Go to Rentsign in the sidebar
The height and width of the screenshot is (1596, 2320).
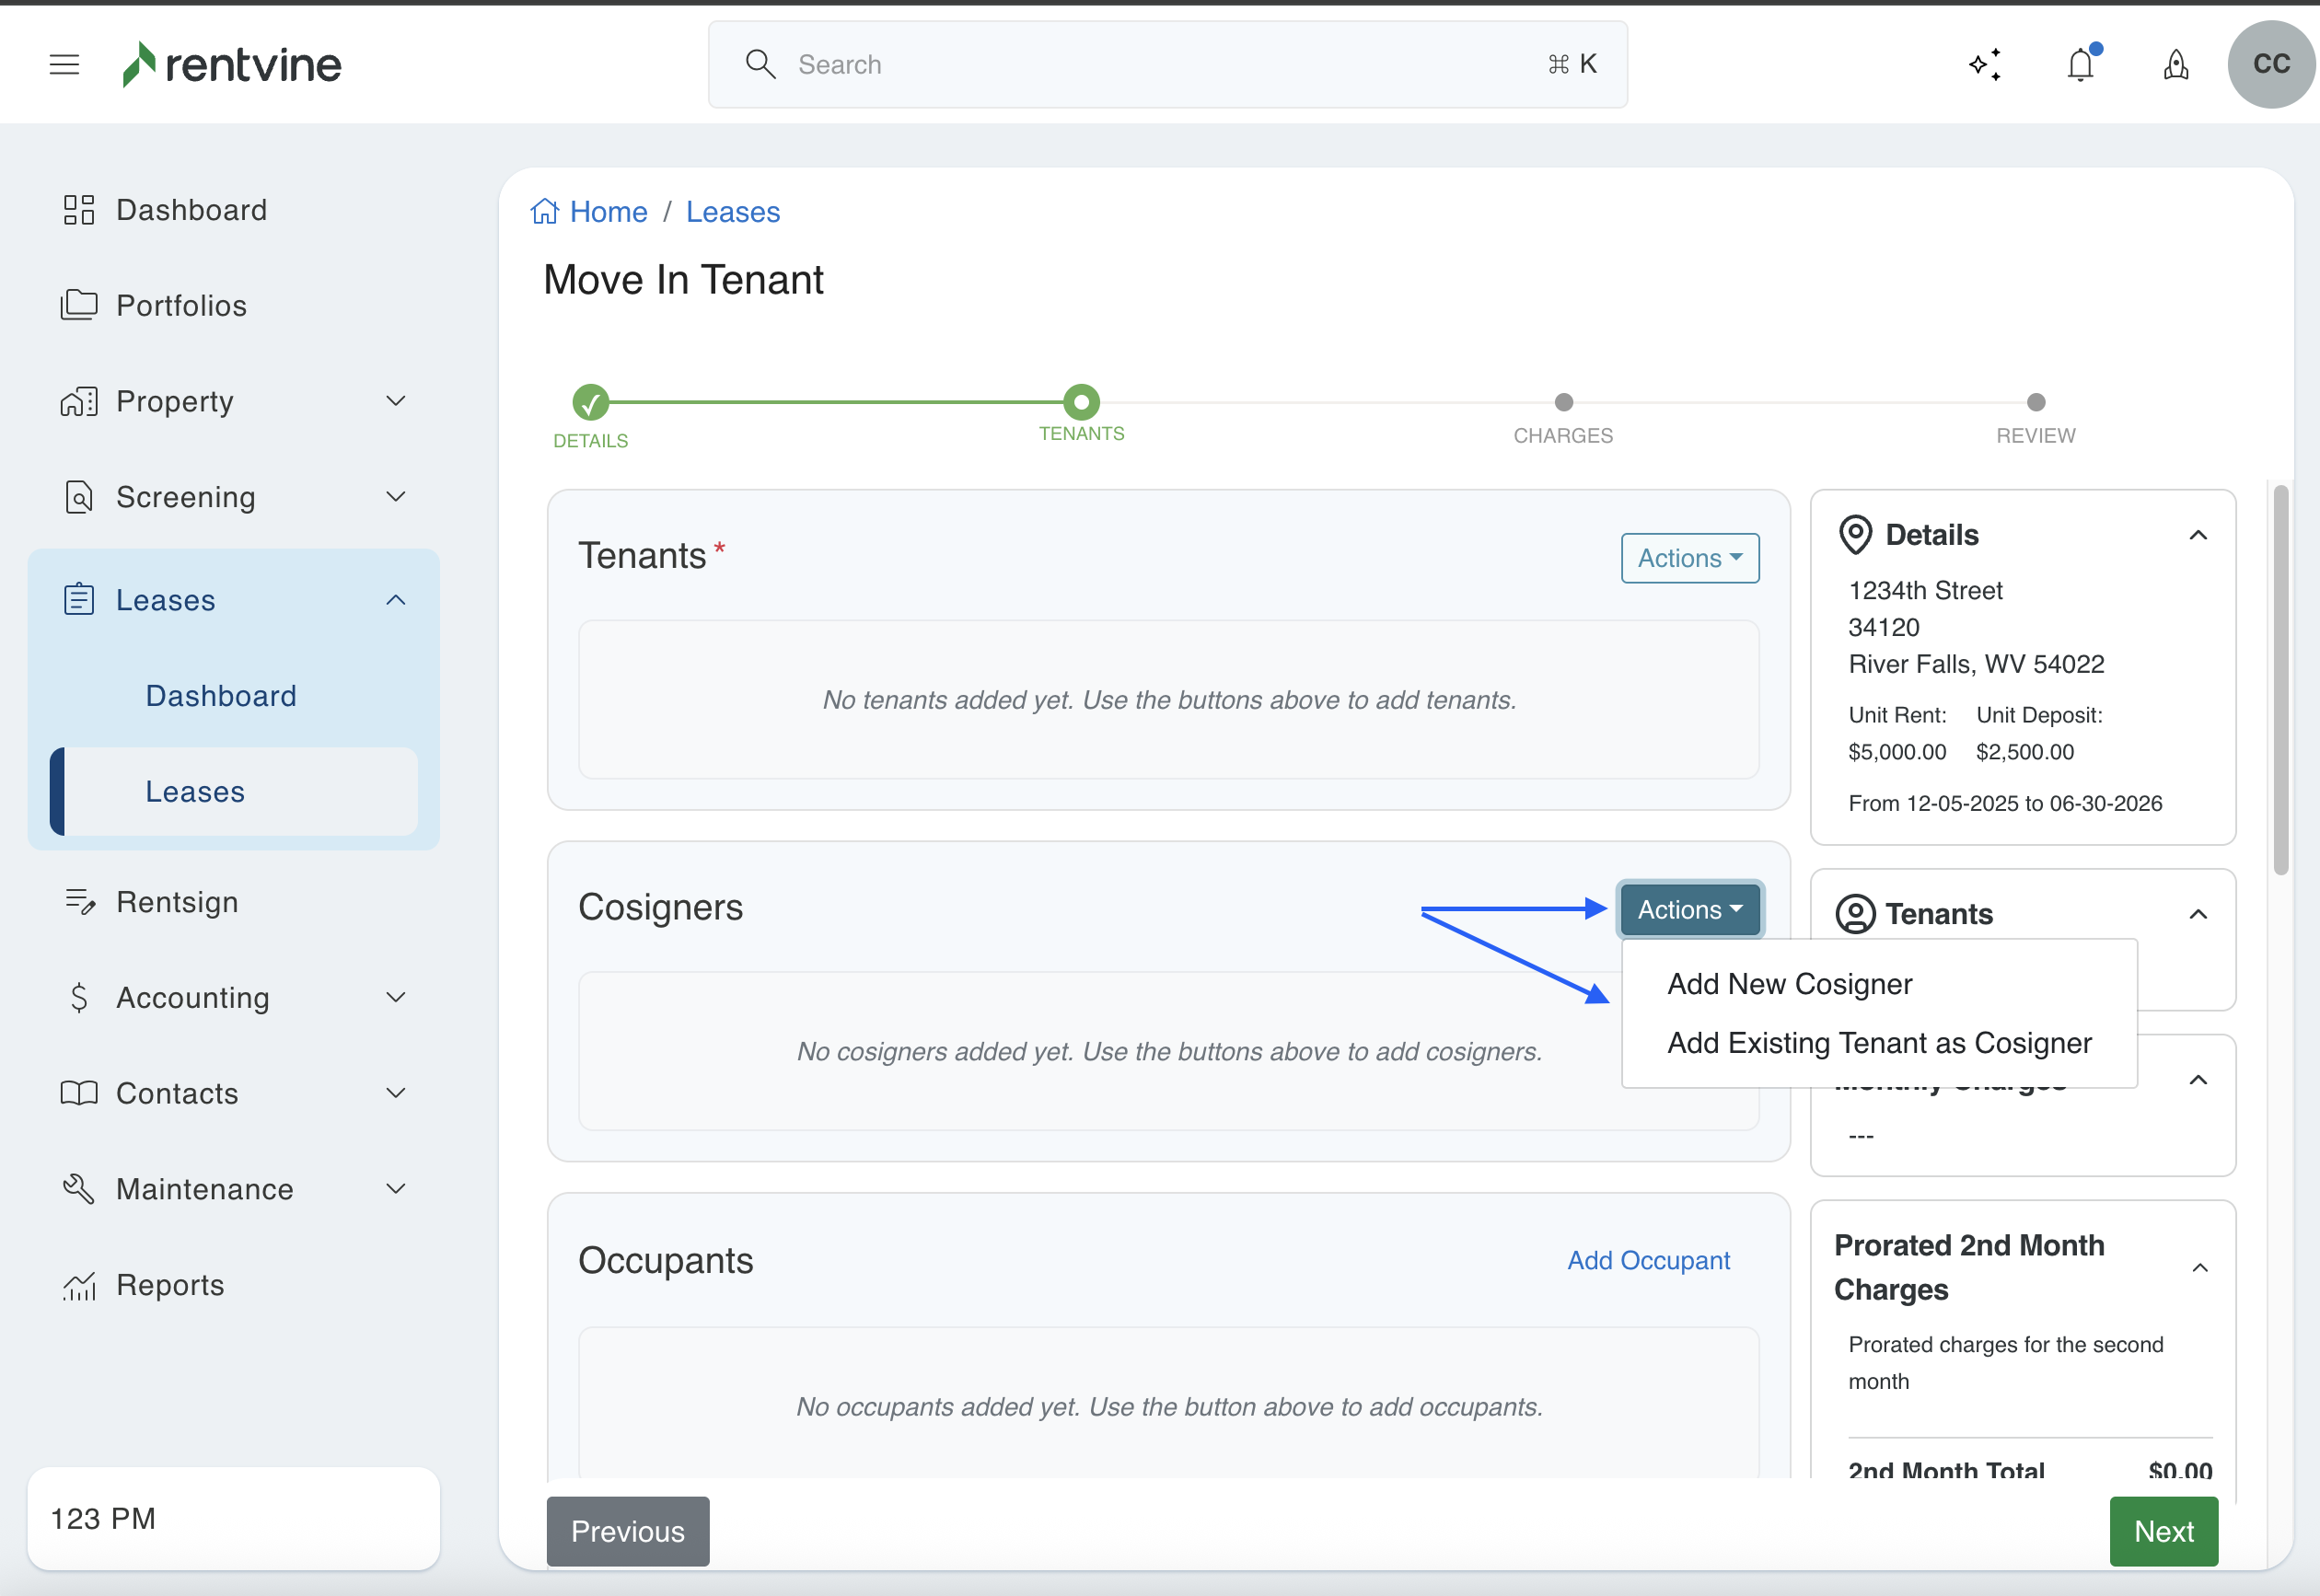pos(177,902)
